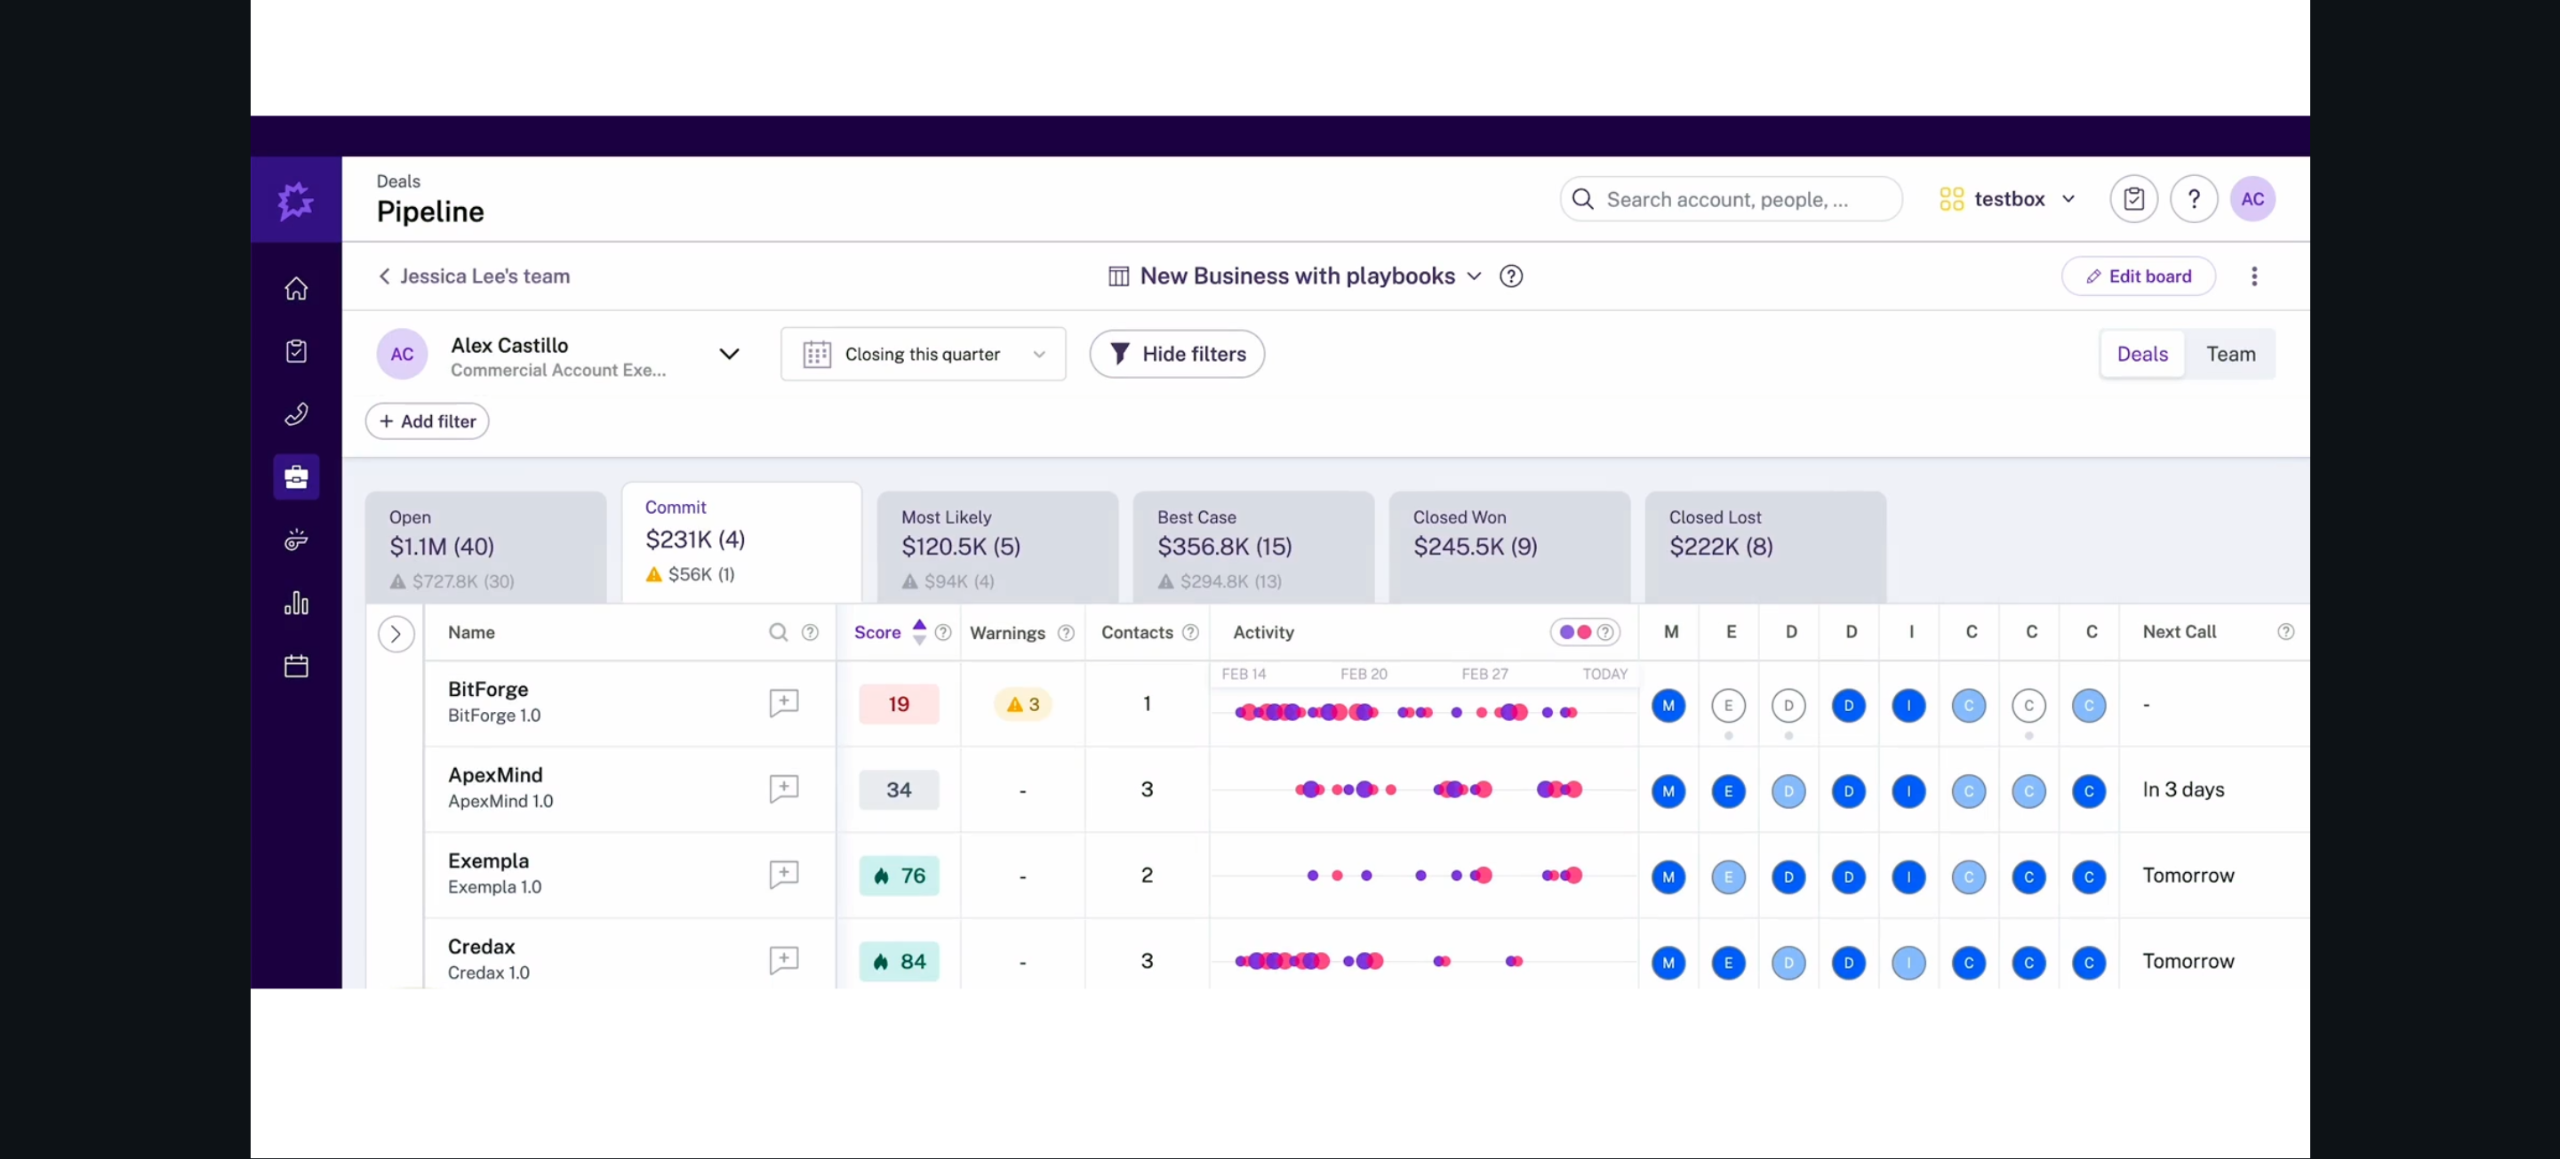The width and height of the screenshot is (2560, 1159).
Task: Sort deals by Score column
Action: (x=878, y=632)
